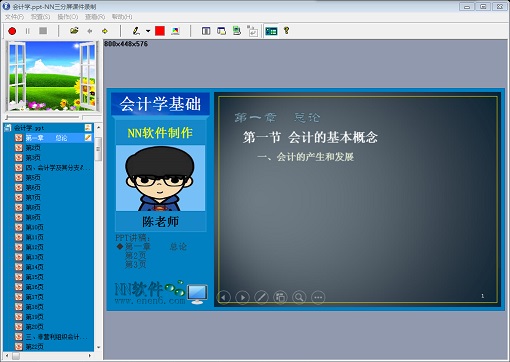Click the horizontal scrollbar right arrow
This screenshot has height=362, width=510.
90,356
